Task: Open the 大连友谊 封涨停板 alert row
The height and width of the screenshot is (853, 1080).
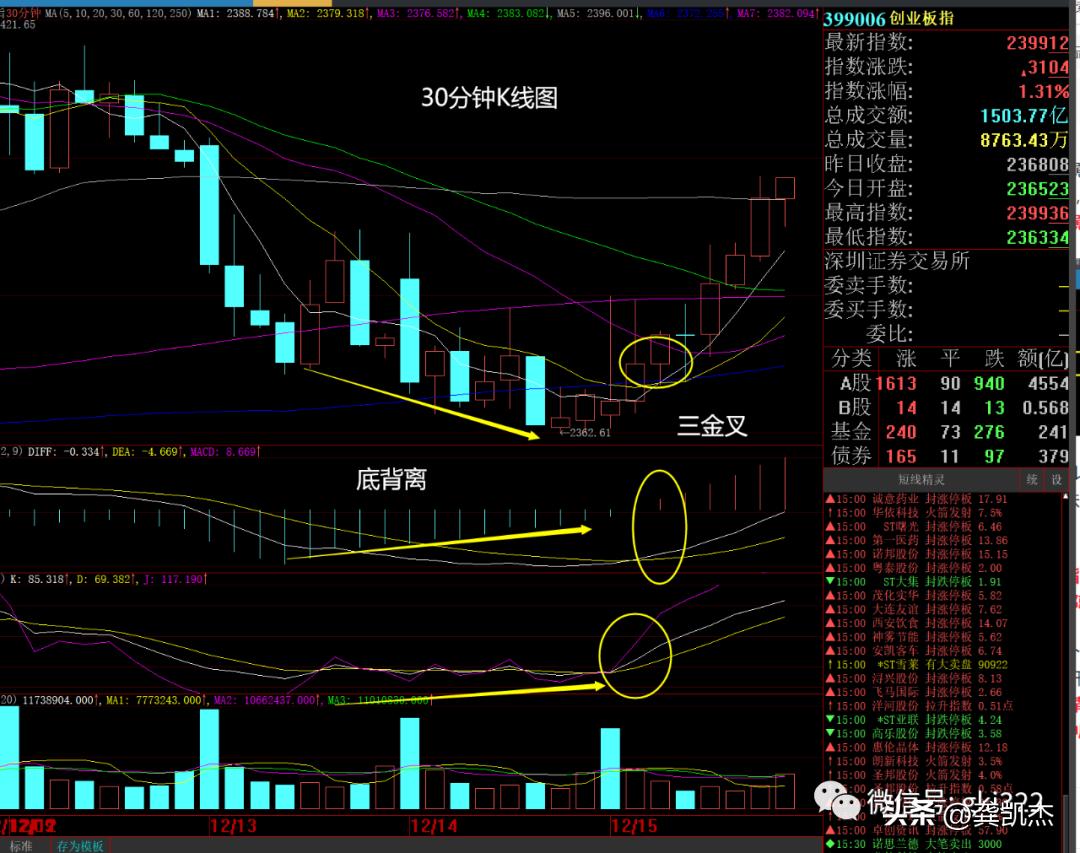Action: 915,609
